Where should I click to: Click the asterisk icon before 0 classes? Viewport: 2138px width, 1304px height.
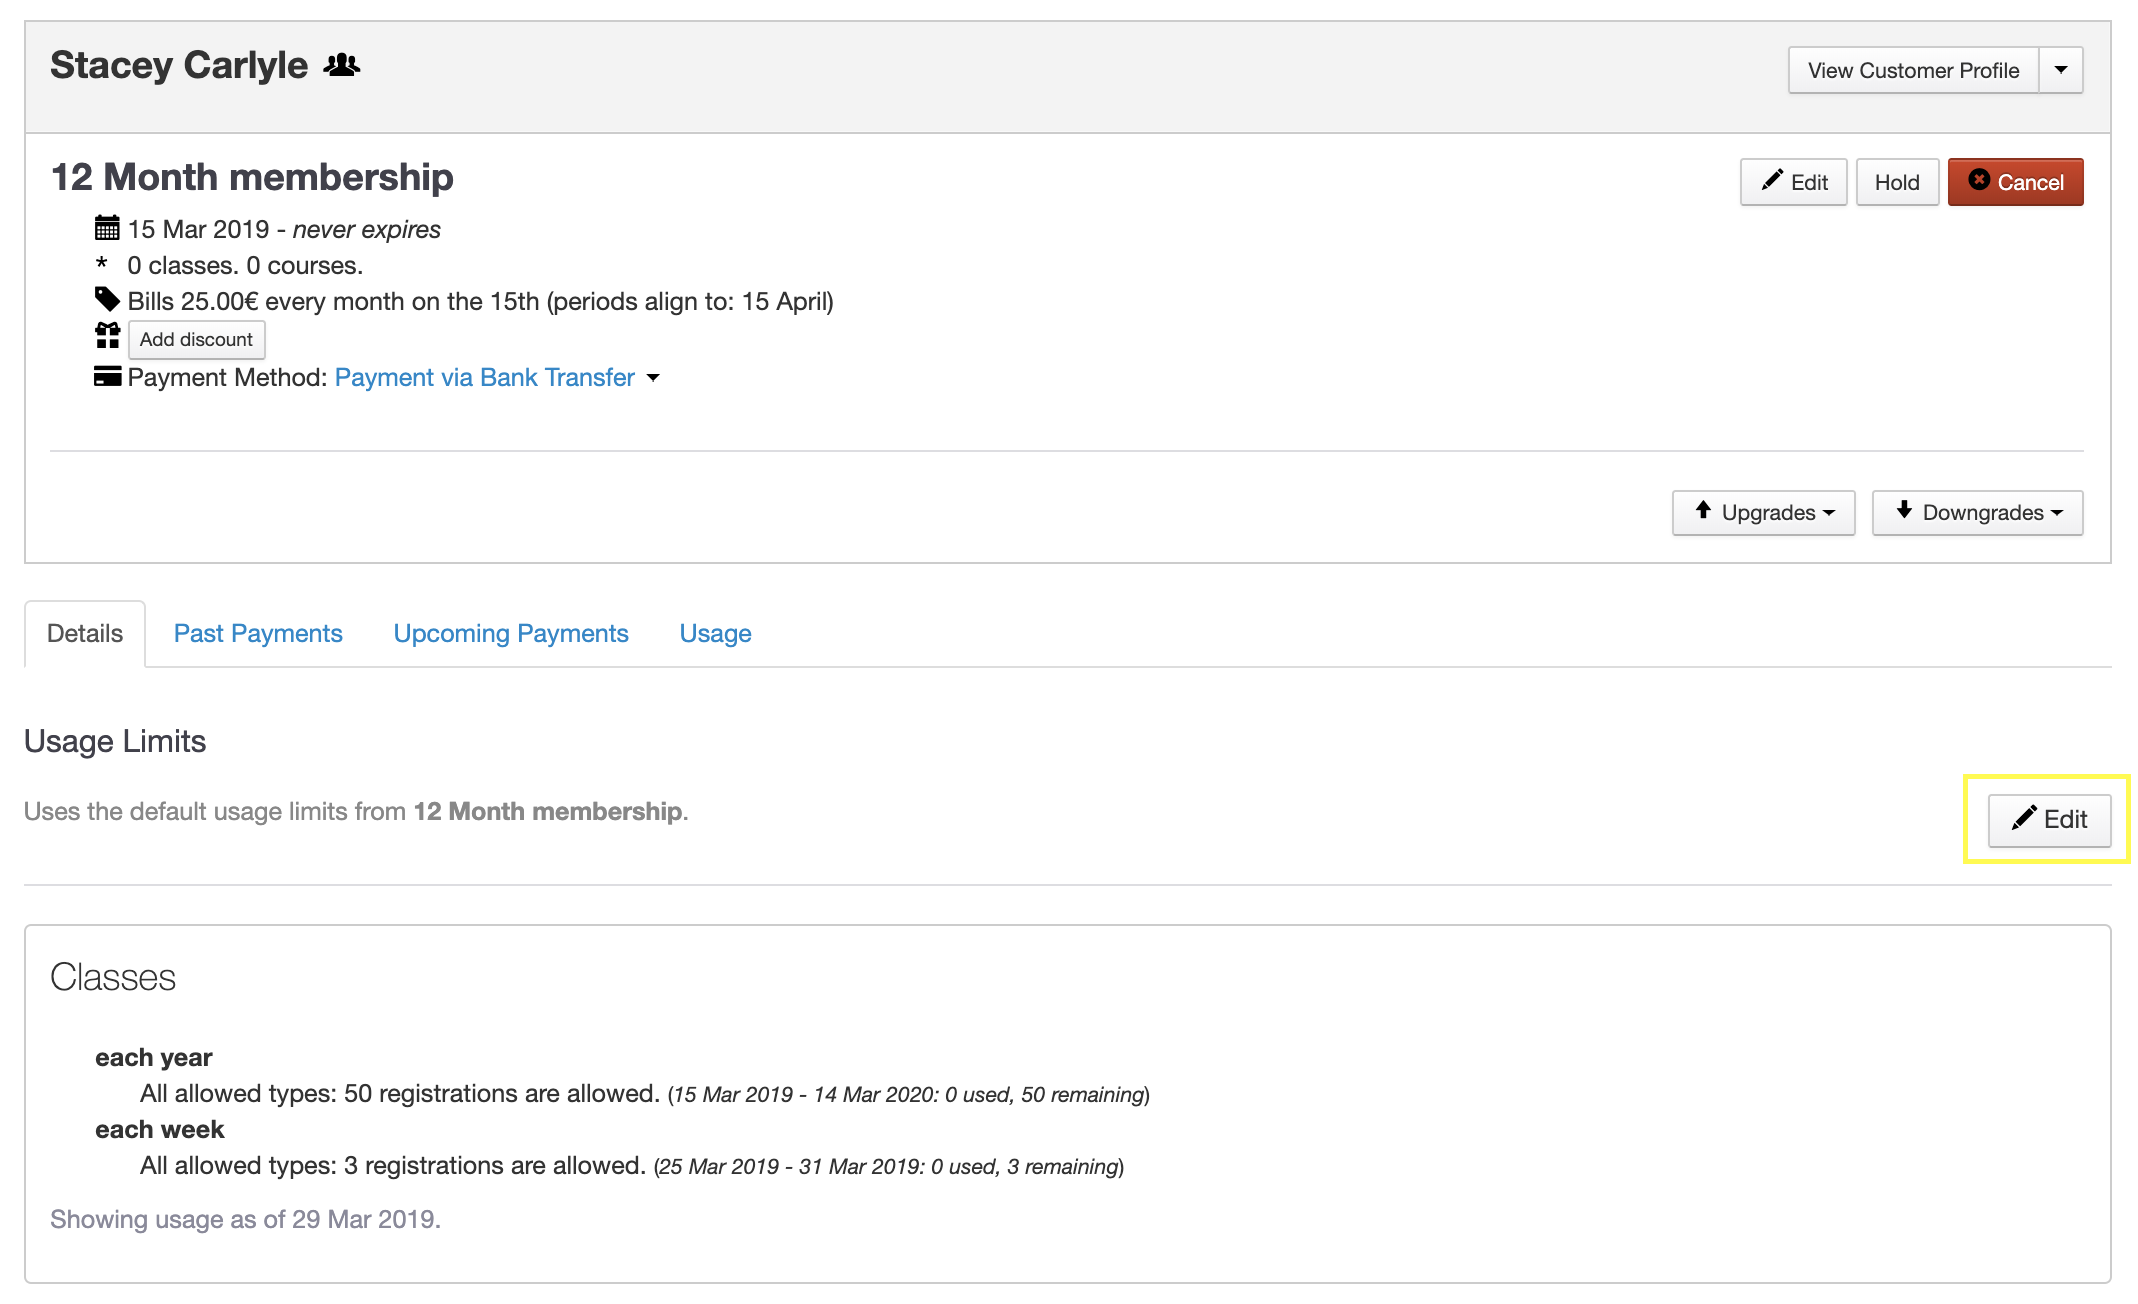click(102, 264)
